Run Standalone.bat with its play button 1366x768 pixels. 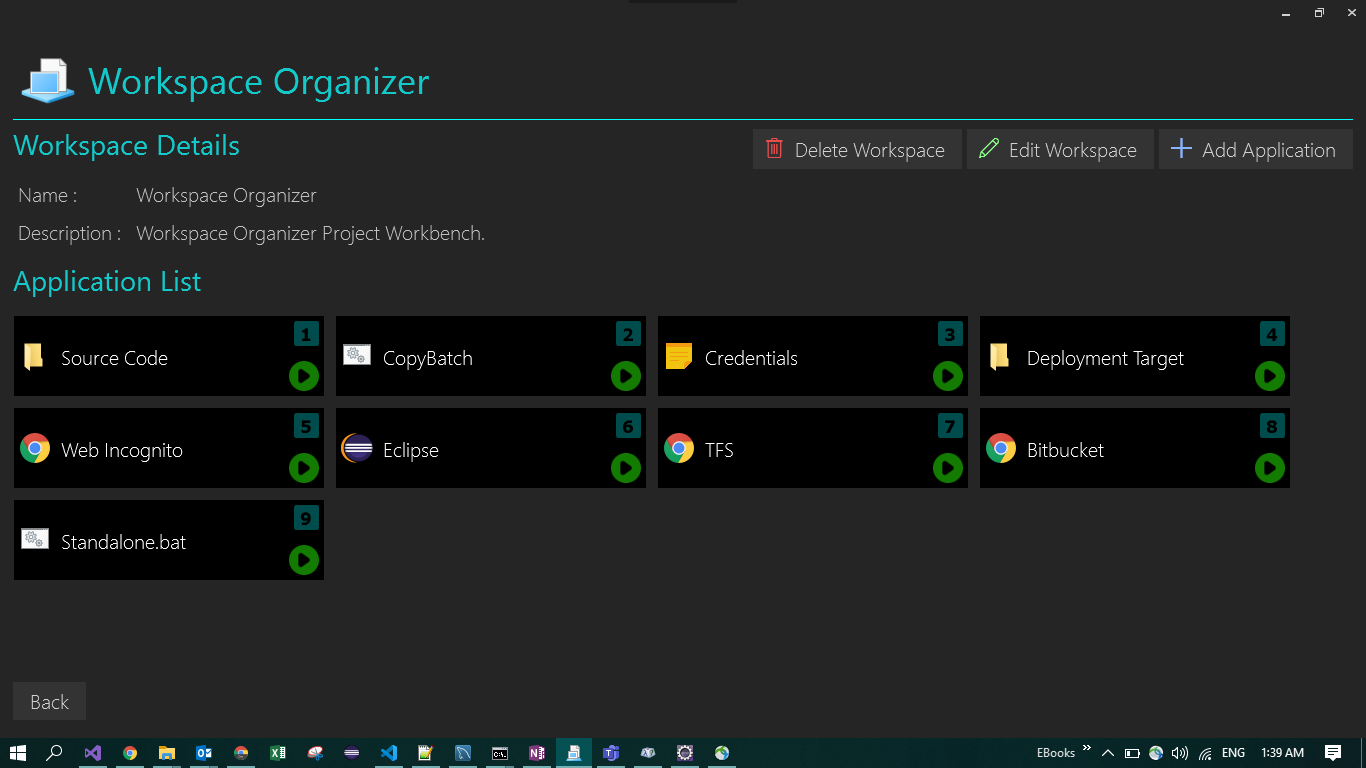pos(304,560)
